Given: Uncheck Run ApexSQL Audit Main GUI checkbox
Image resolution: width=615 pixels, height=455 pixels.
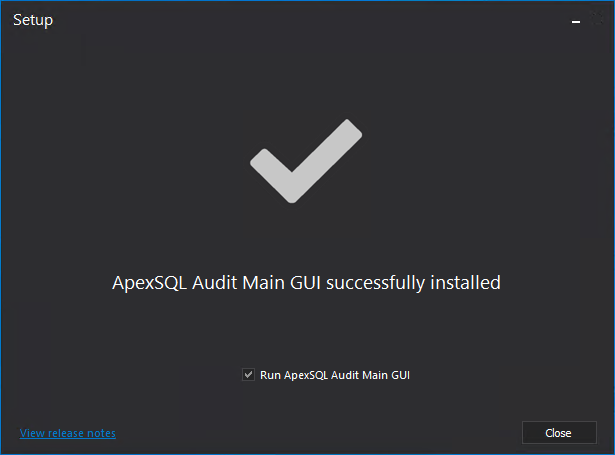Looking at the screenshot, I should pyautogui.click(x=248, y=375).
